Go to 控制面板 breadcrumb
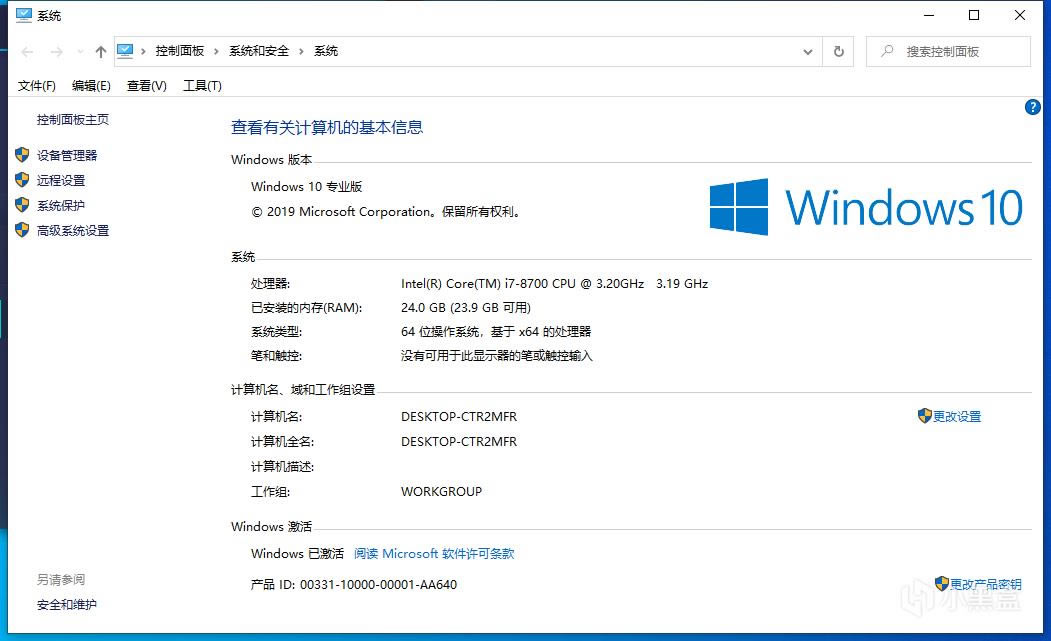Image resolution: width=1051 pixels, height=641 pixels. coord(180,51)
